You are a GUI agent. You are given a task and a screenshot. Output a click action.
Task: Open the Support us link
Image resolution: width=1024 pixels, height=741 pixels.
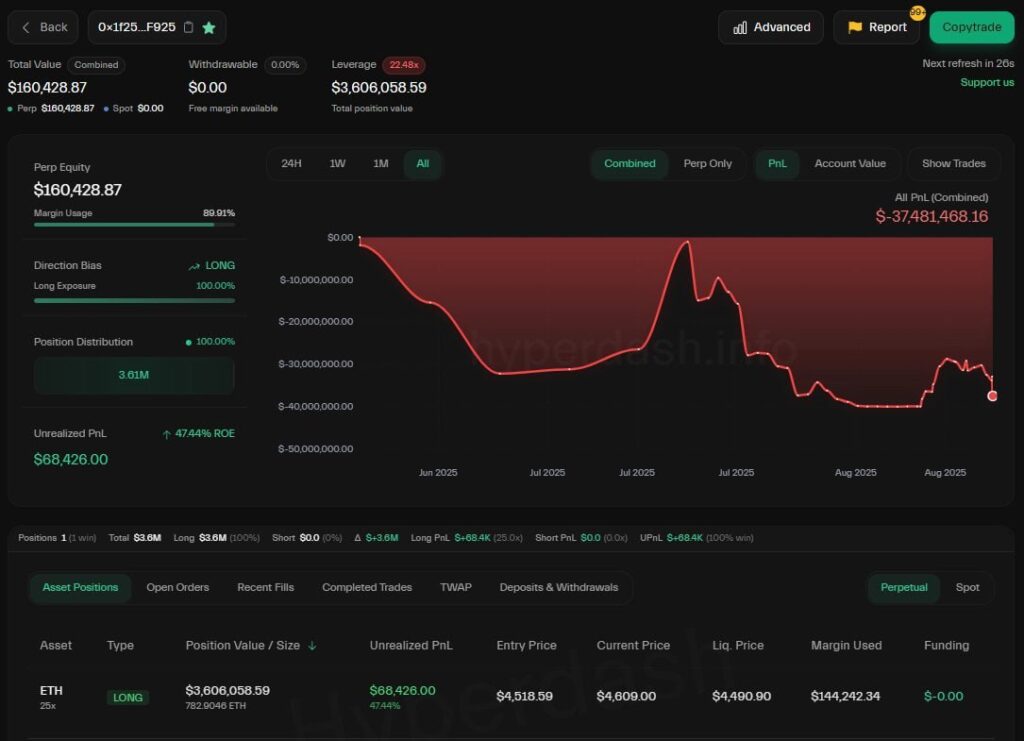pyautogui.click(x=986, y=82)
